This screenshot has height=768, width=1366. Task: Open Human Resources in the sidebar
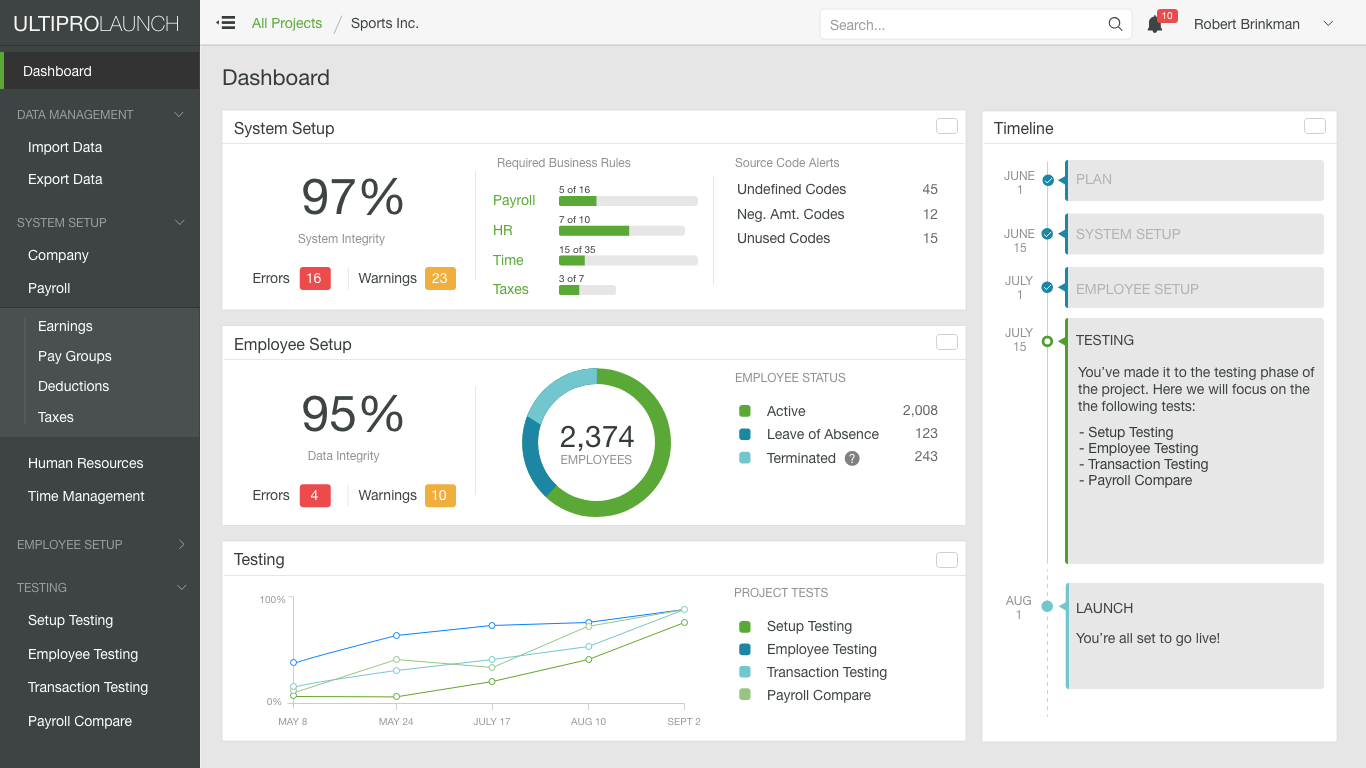click(x=86, y=463)
